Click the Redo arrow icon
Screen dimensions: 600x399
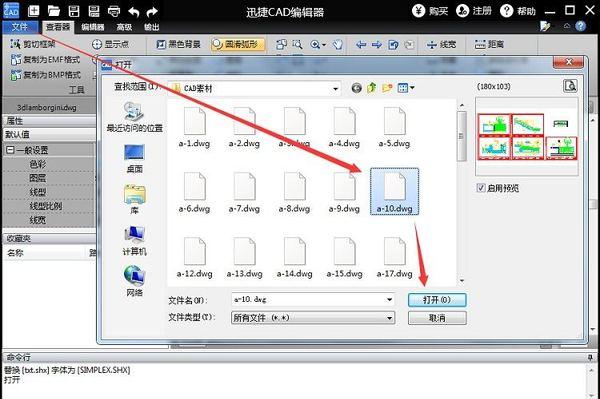[152, 11]
